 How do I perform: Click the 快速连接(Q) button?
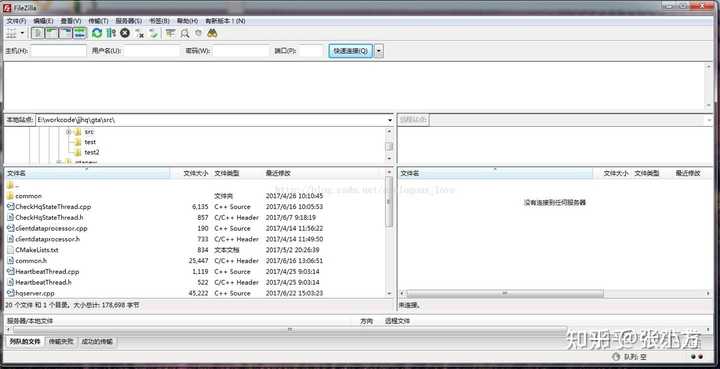pyautogui.click(x=351, y=51)
